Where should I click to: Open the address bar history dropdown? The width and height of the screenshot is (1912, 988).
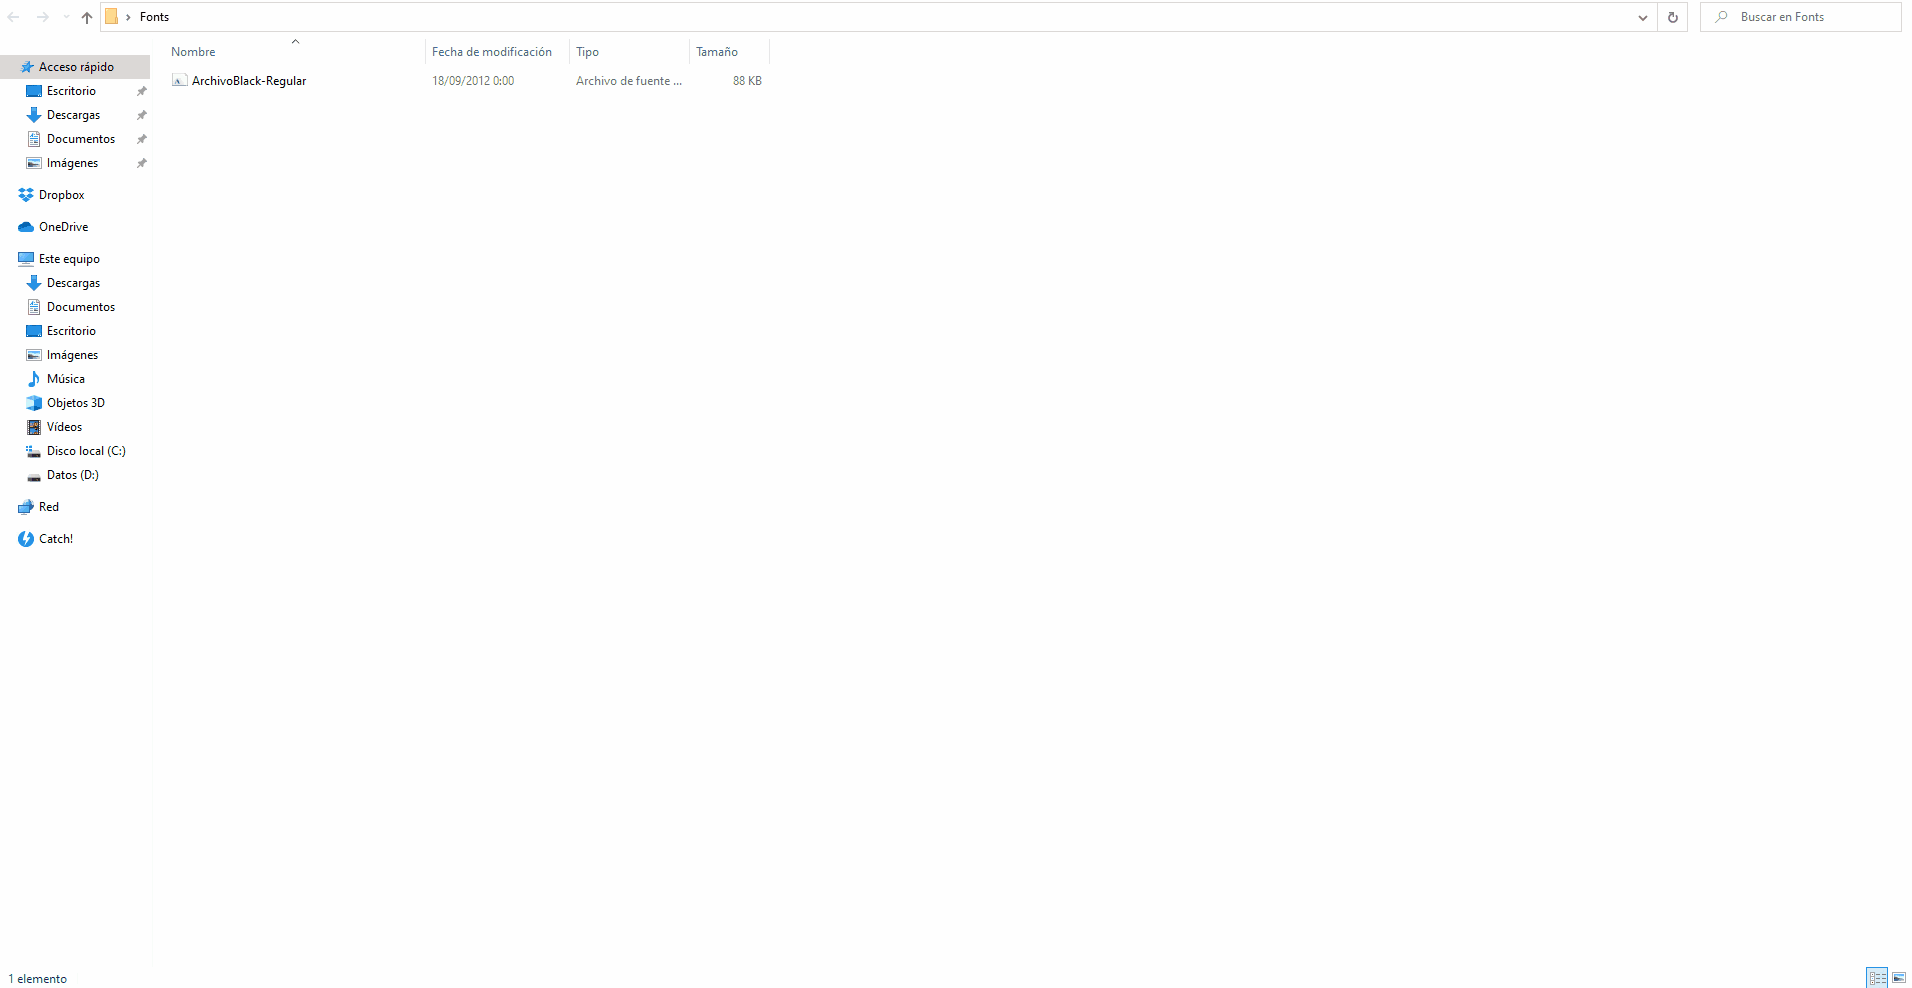coord(1642,17)
